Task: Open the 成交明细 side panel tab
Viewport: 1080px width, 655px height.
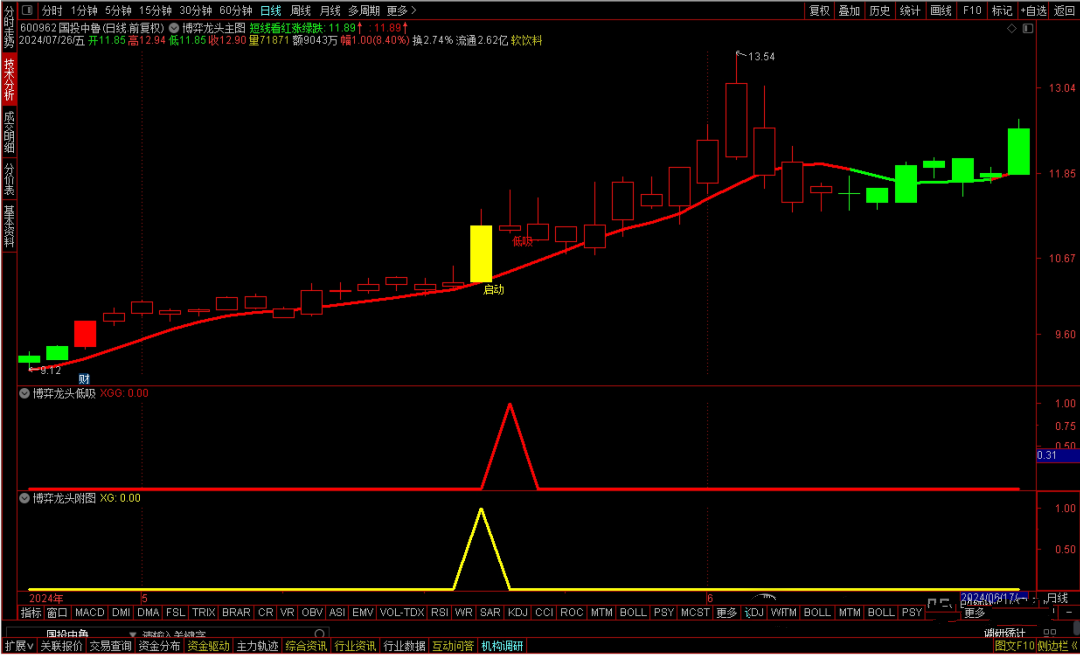Action: (9, 132)
